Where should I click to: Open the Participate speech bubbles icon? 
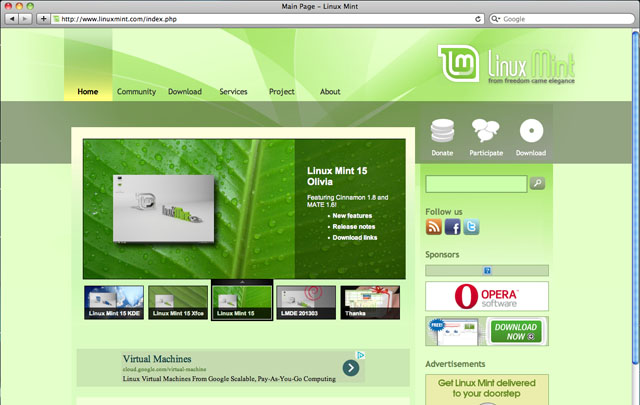coord(485,131)
